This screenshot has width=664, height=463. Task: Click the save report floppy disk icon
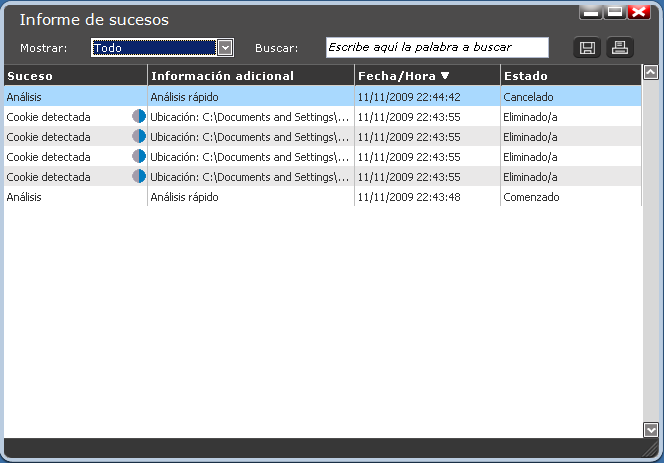tap(588, 48)
